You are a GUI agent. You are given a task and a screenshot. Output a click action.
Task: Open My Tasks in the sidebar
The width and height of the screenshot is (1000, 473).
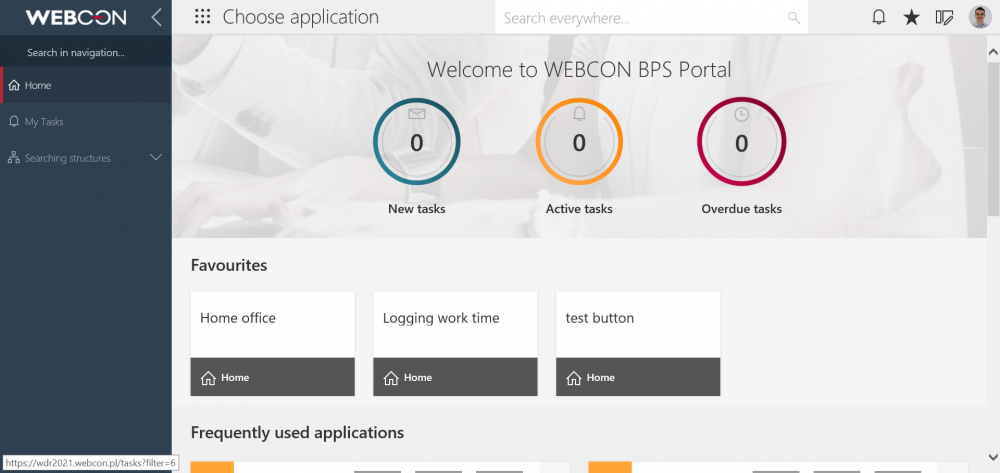[86, 121]
